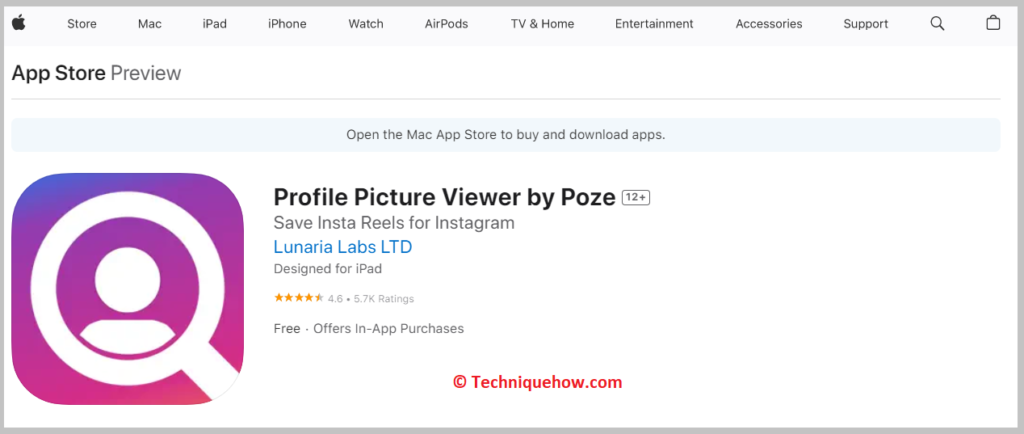This screenshot has height=434, width=1024.
Task: Open the AirPods menu item
Action: [446, 24]
